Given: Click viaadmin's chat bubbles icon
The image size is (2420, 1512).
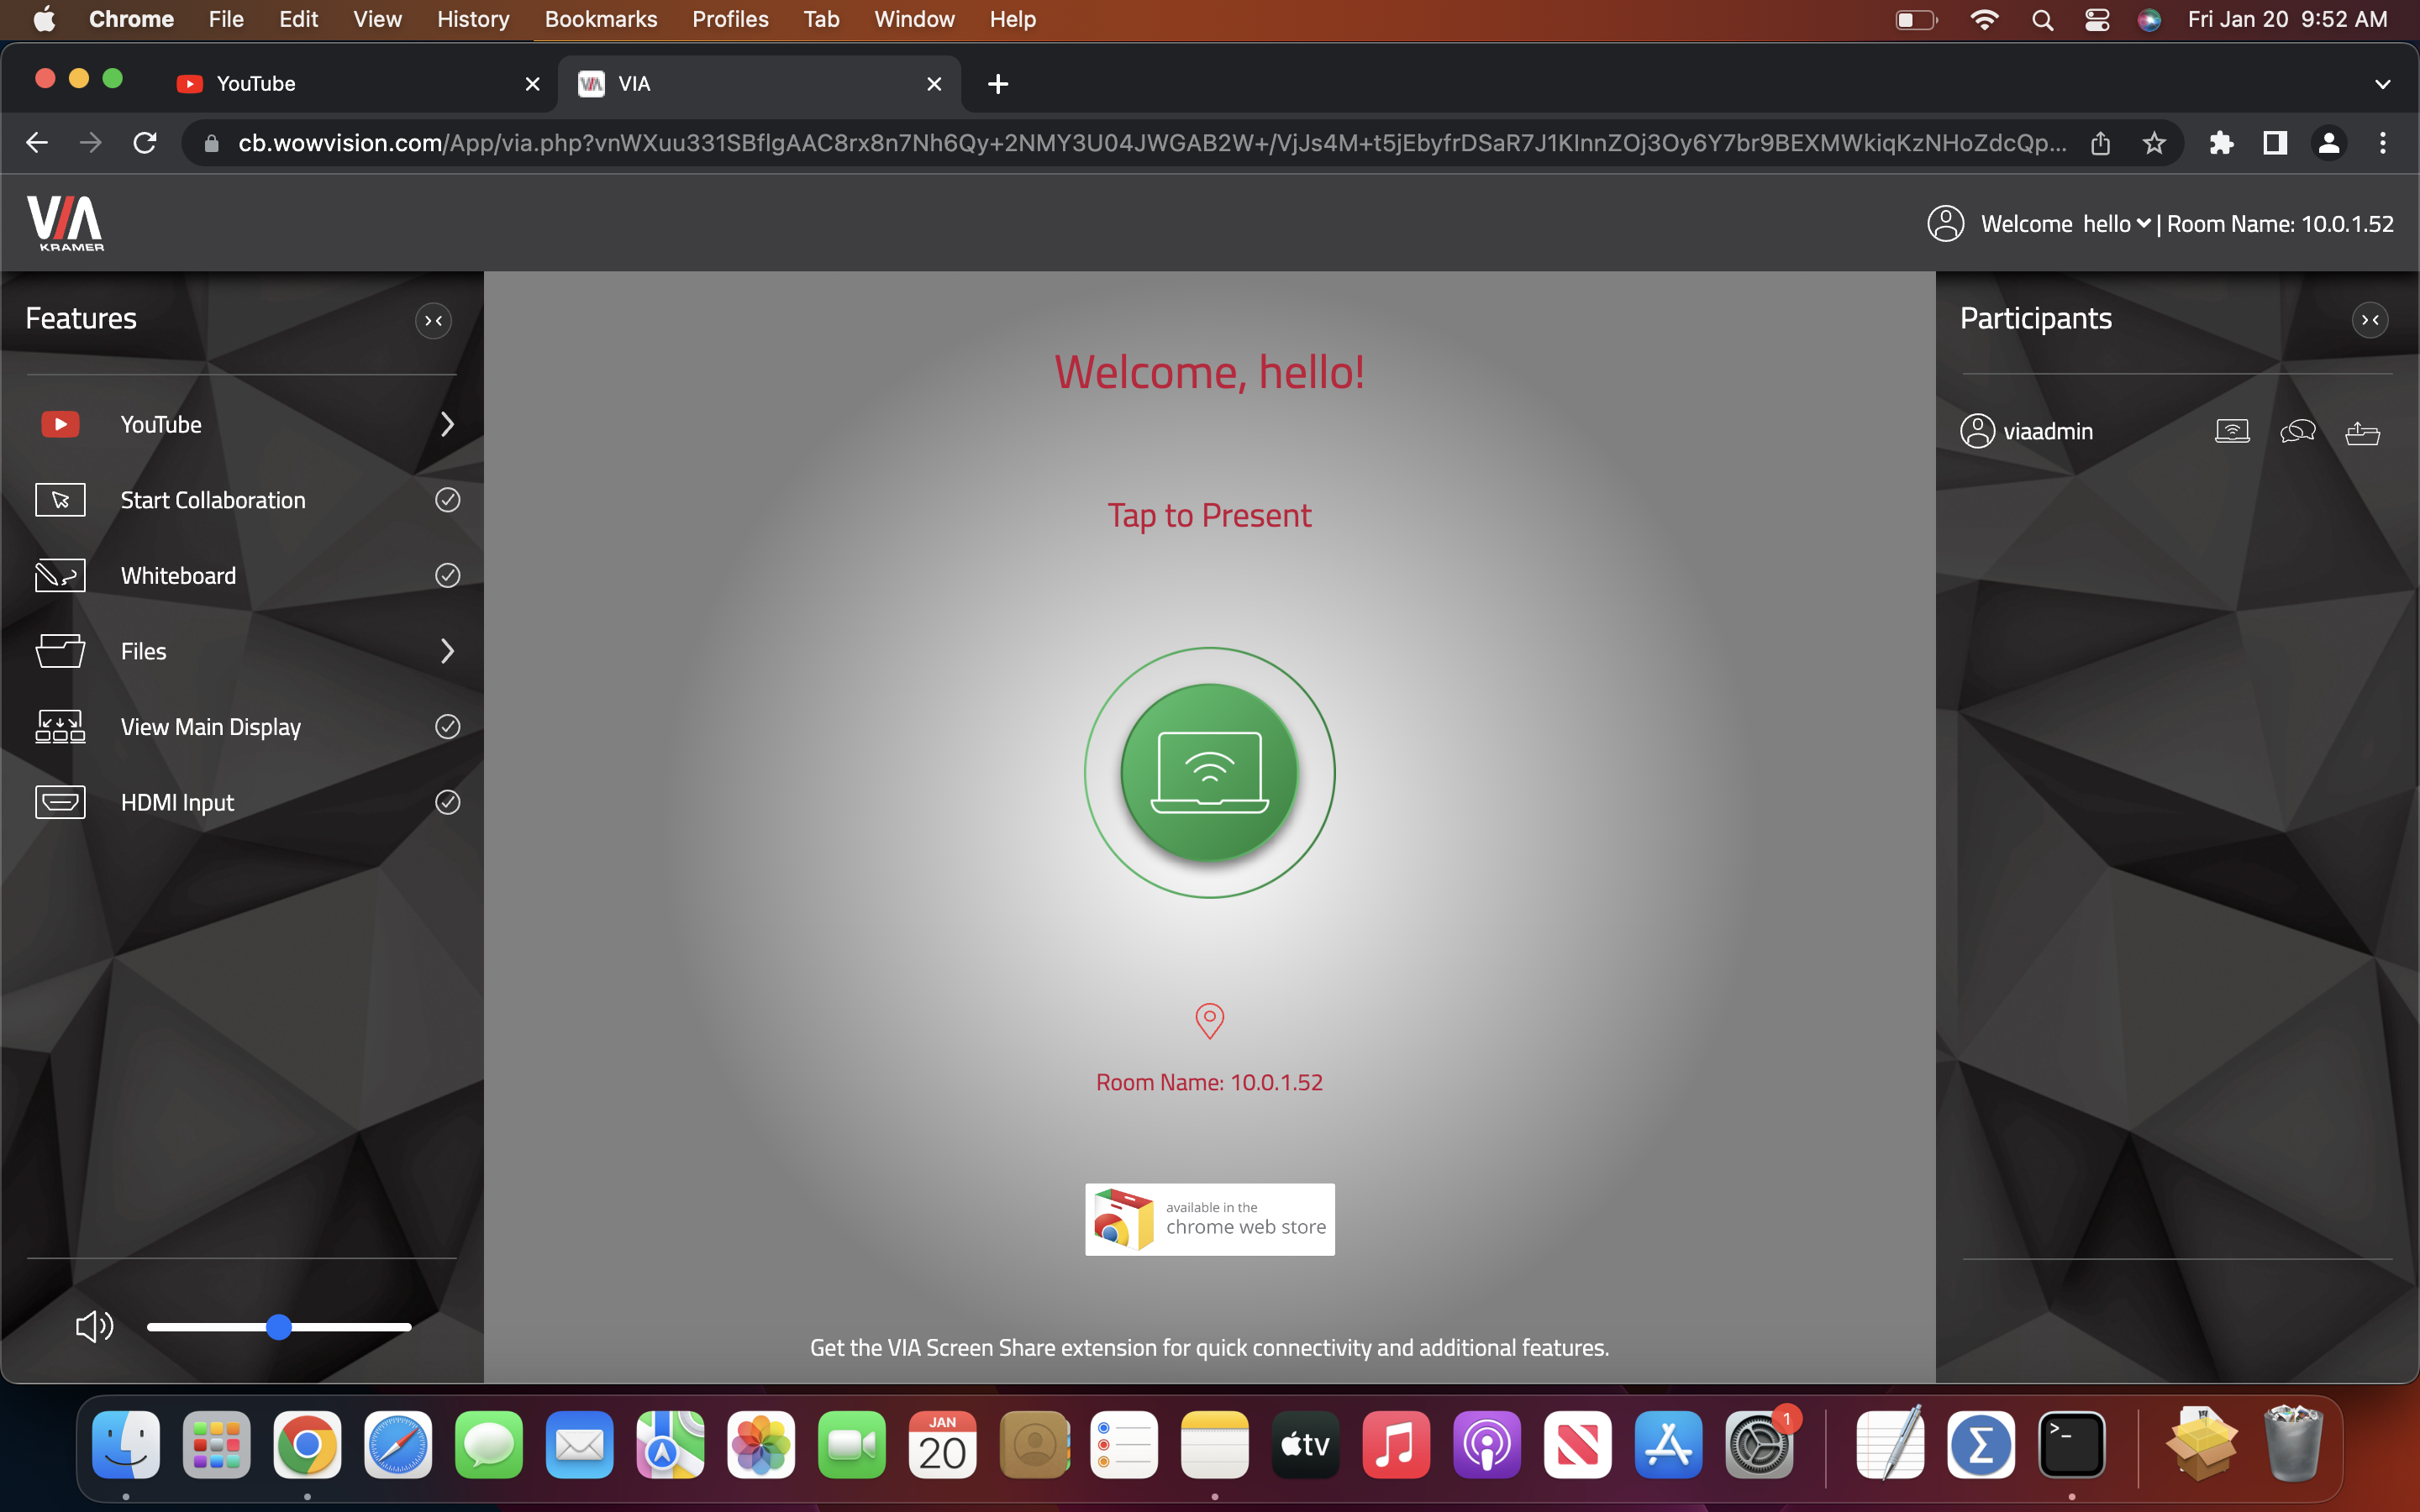Looking at the screenshot, I should [2297, 431].
